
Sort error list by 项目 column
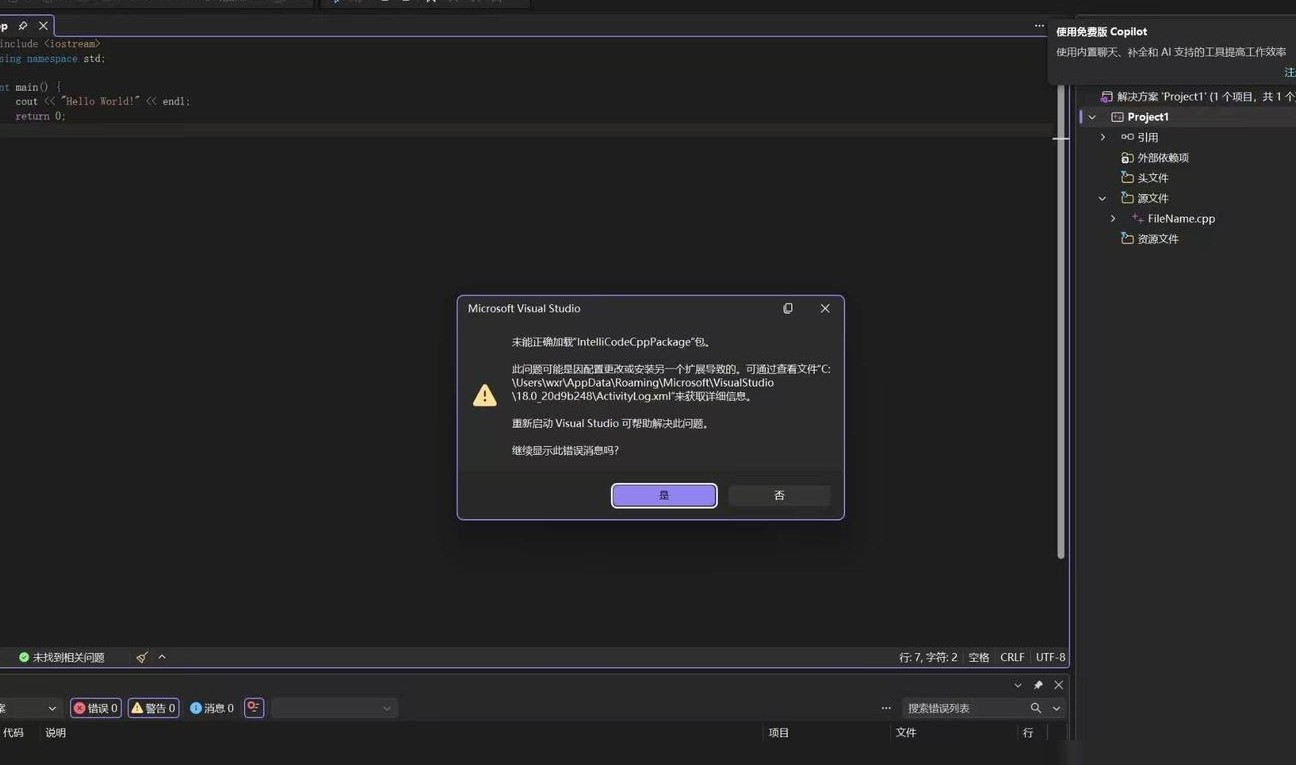click(779, 733)
